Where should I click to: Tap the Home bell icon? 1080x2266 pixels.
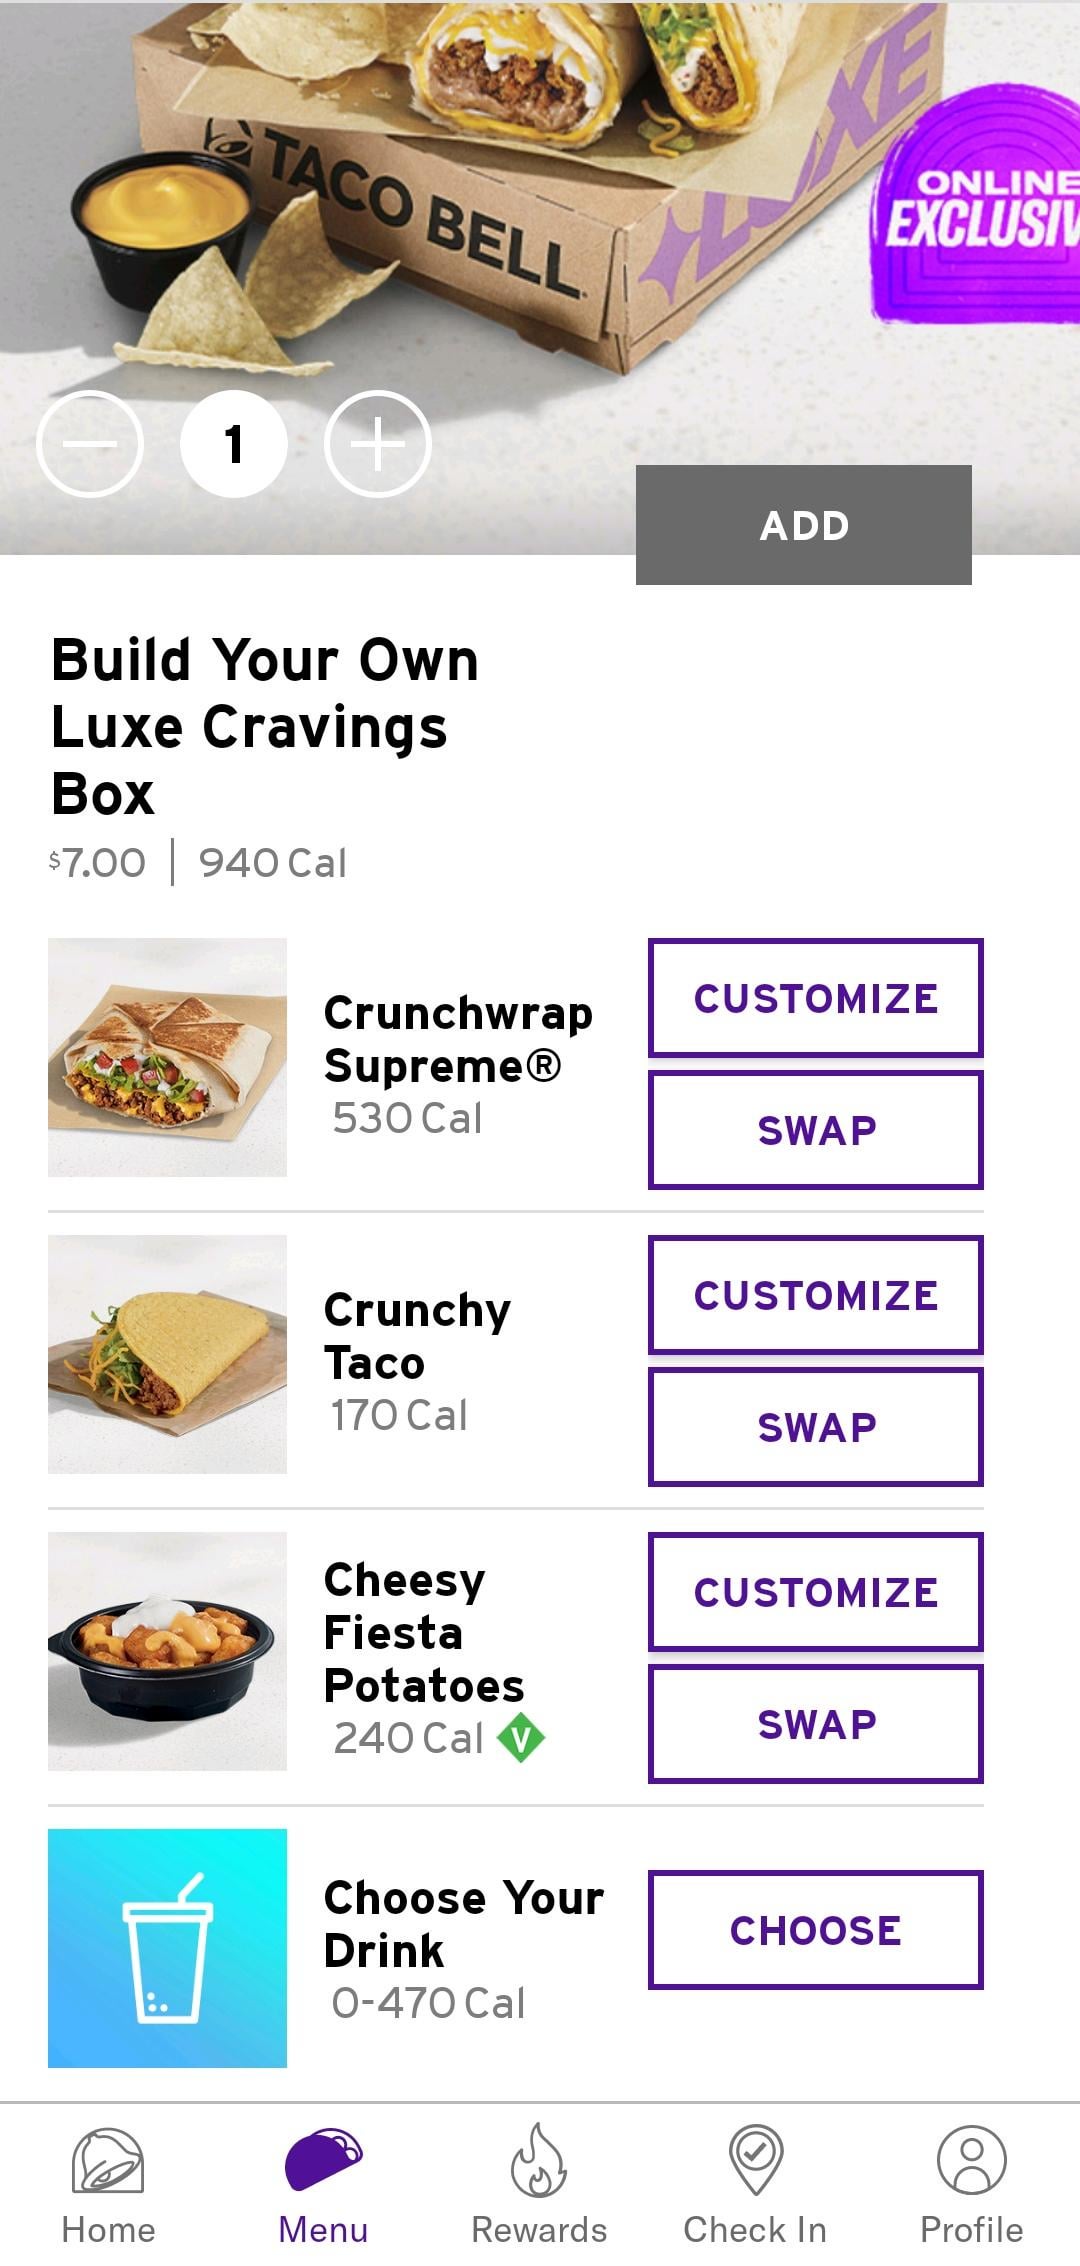108,2160
